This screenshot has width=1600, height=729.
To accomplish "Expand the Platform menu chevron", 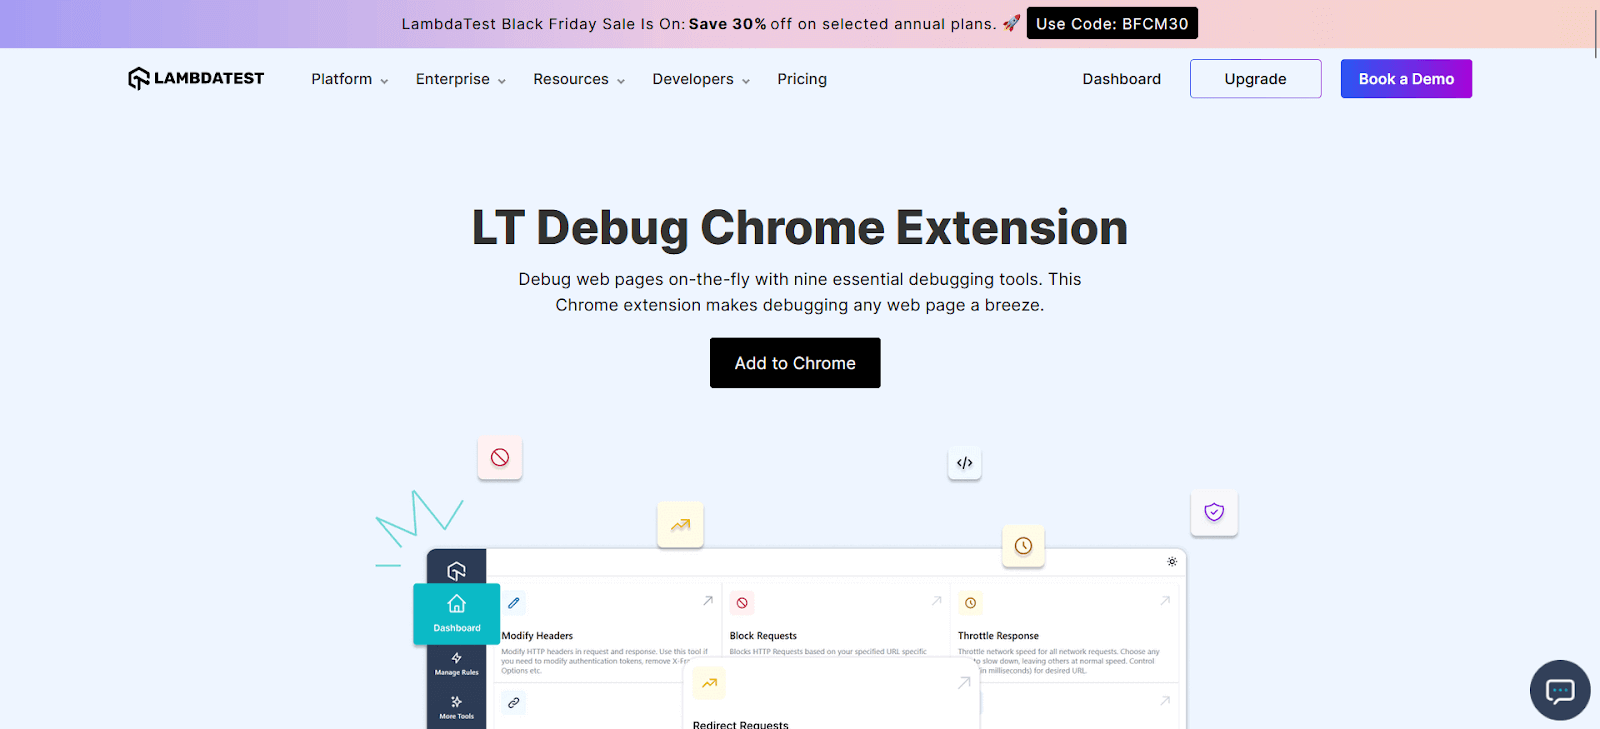I will (x=384, y=81).
